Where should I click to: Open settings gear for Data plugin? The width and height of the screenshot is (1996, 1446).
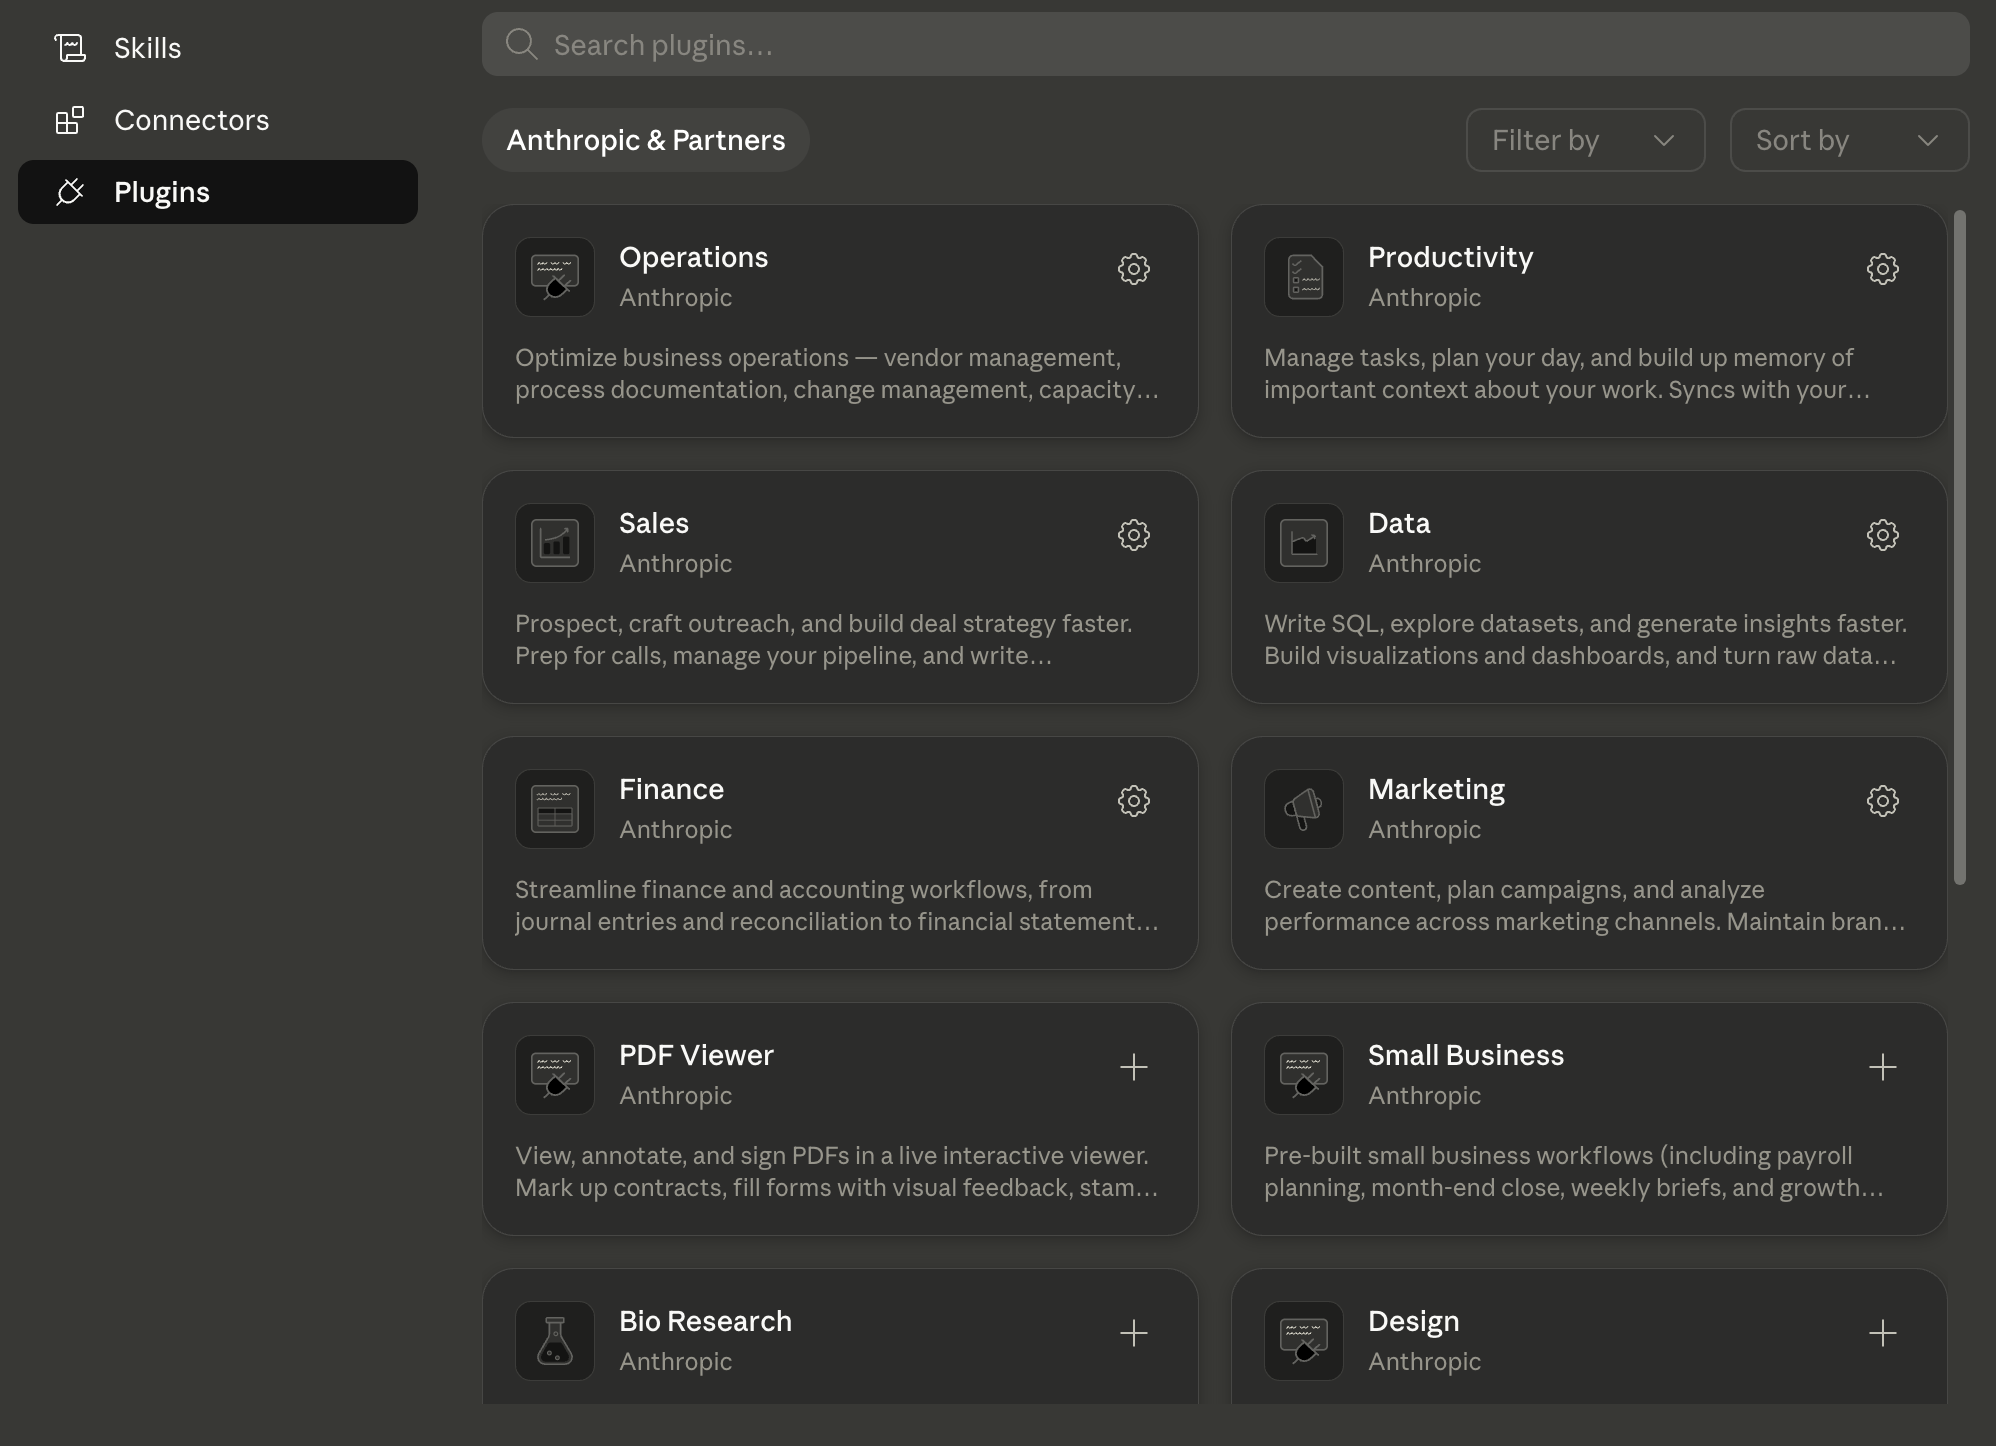point(1882,535)
